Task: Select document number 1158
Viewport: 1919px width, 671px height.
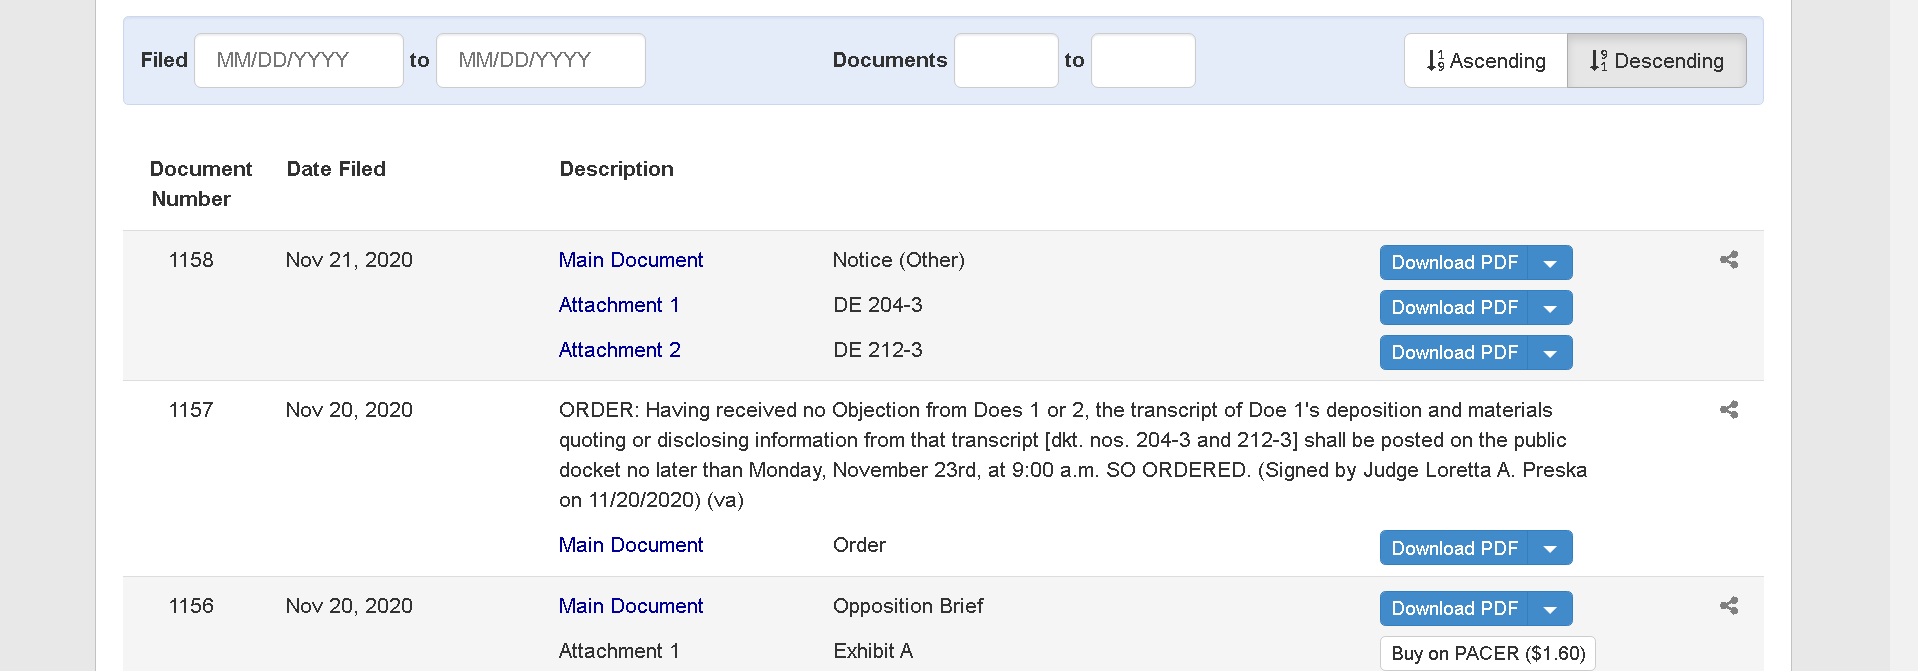Action: [x=191, y=260]
